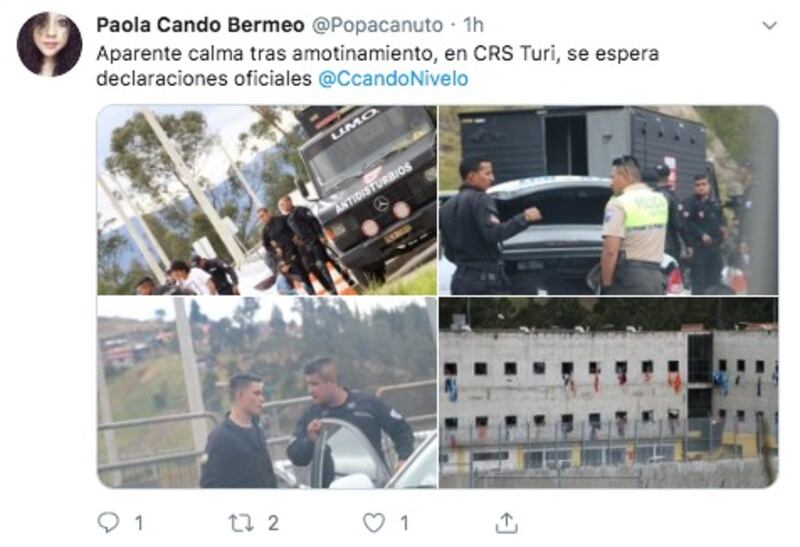Screen dimensions: 800x547
Task: Expand the tweet options chevron
Action: (x=769, y=25)
